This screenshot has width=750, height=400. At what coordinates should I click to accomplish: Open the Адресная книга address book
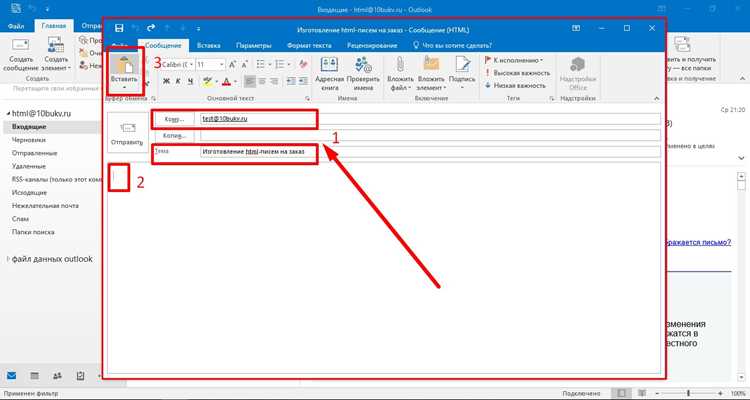click(329, 74)
